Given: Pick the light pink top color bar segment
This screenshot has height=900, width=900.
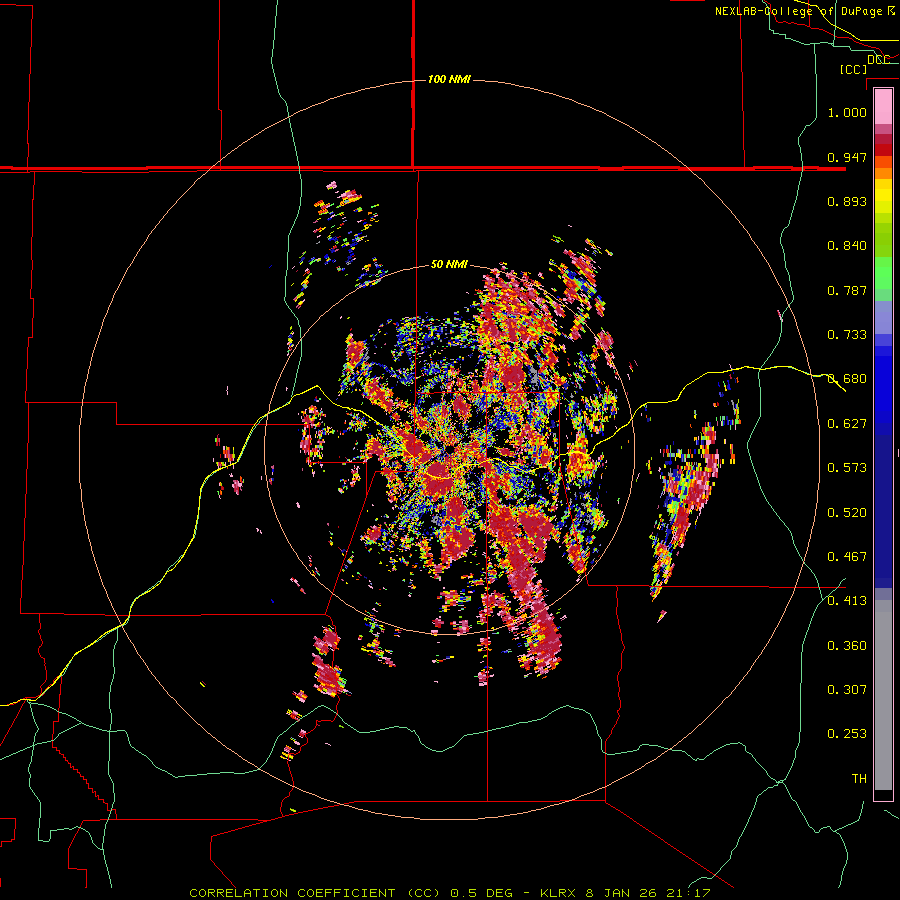Looking at the screenshot, I should click(883, 106).
